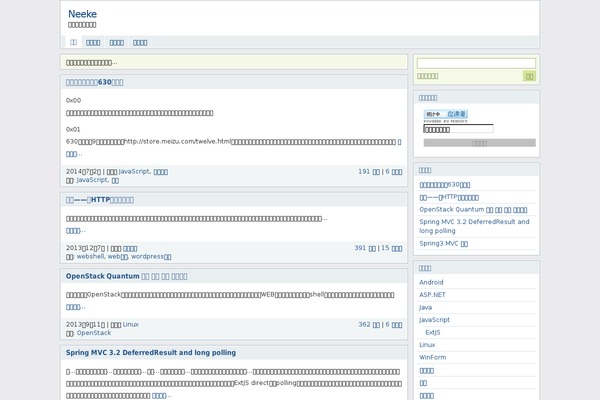600x400 pixels.
Task: Open the OpenStack Quantum post heading
Action: click(126, 276)
